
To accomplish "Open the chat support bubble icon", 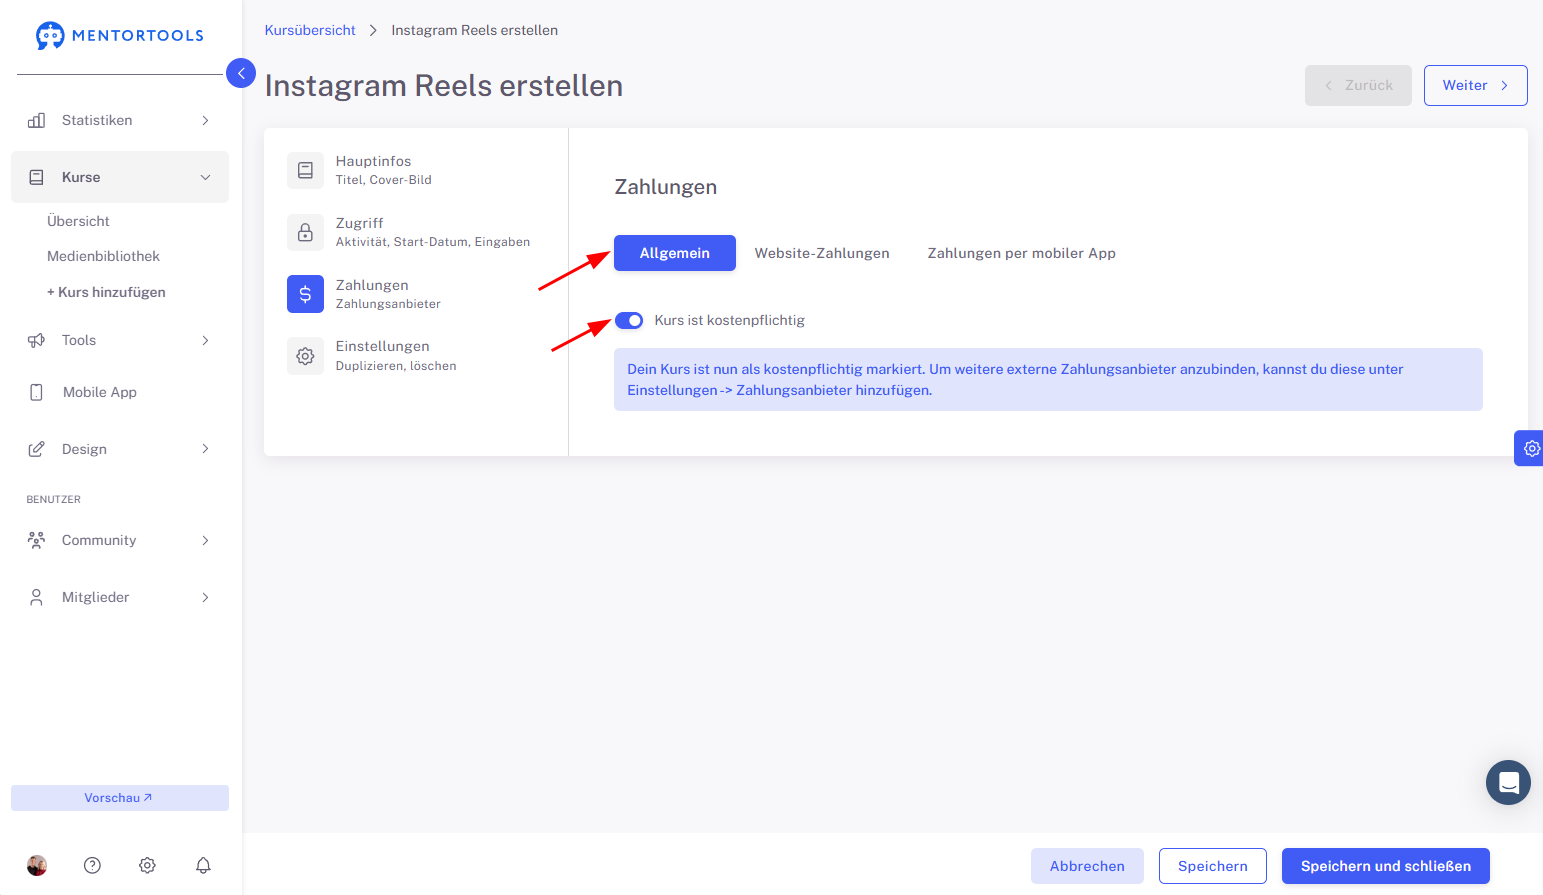I will click(1508, 782).
